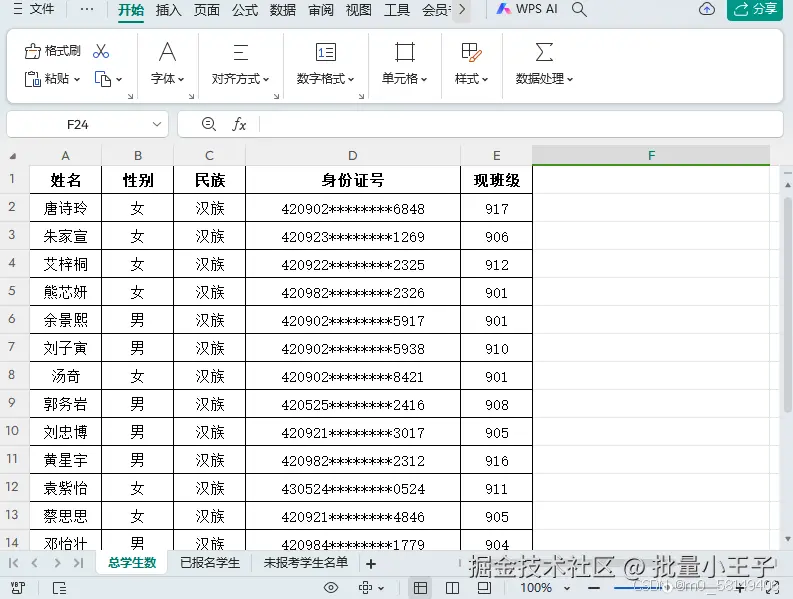Open the 样式 styles icon
The width and height of the screenshot is (793, 599).
(471, 52)
